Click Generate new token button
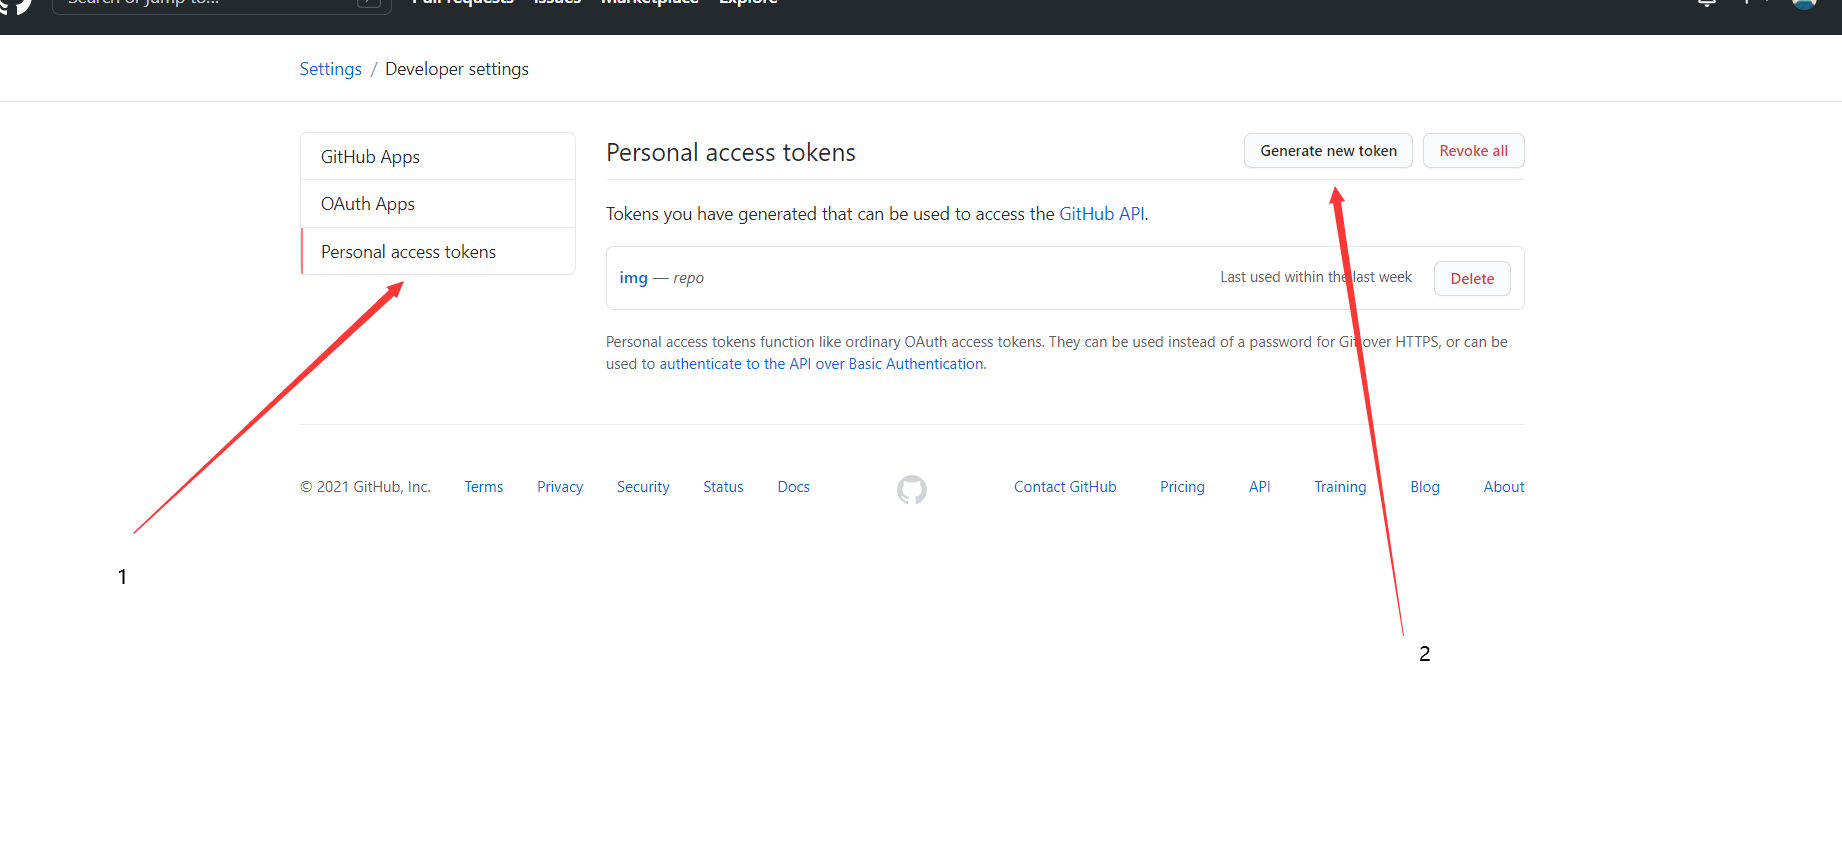The width and height of the screenshot is (1842, 853). click(1328, 151)
